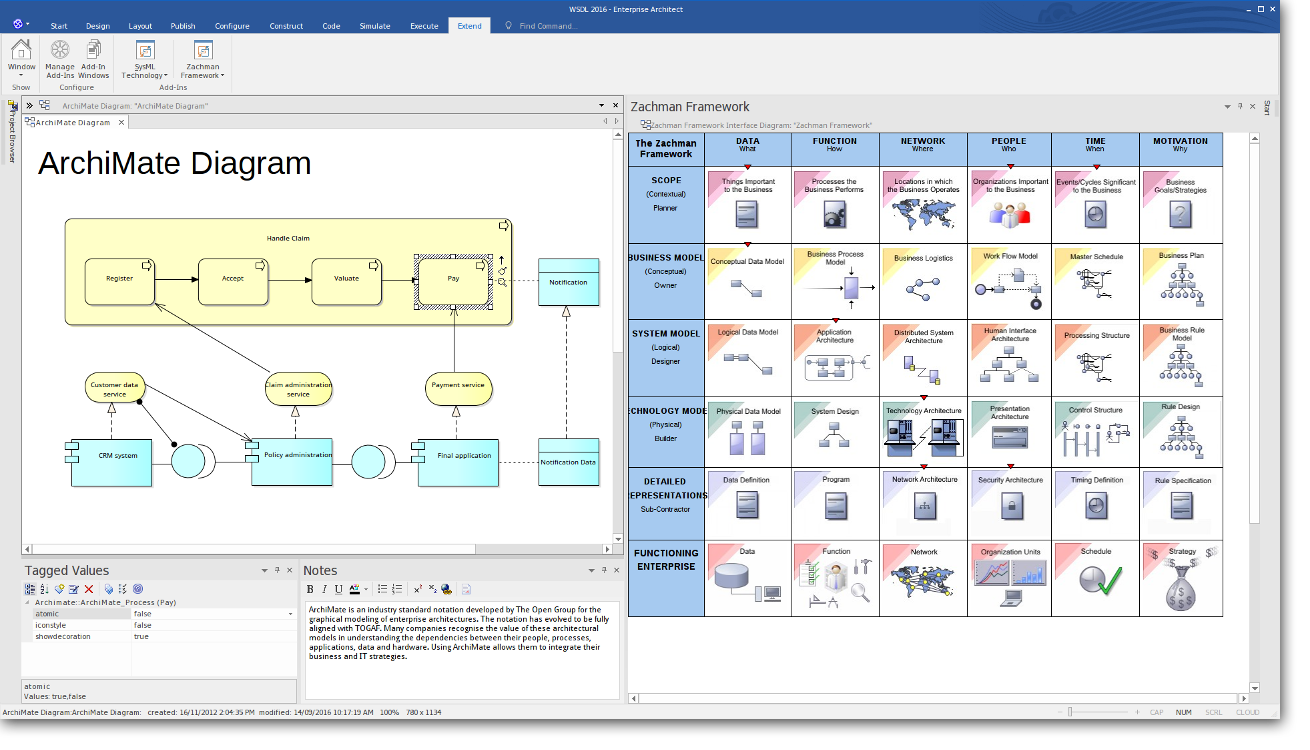
Task: Select the Notification Data object
Action: pos(569,462)
